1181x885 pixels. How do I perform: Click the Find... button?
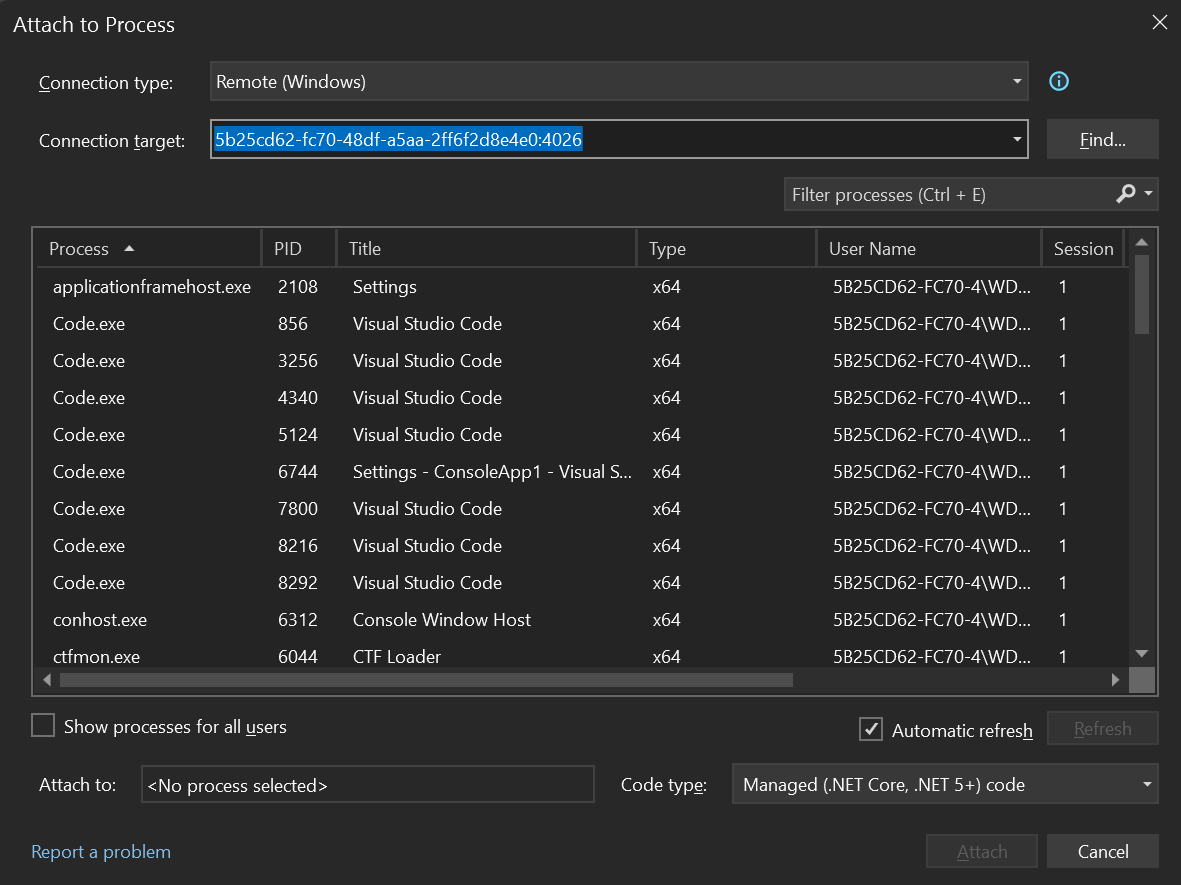[x=1102, y=139]
